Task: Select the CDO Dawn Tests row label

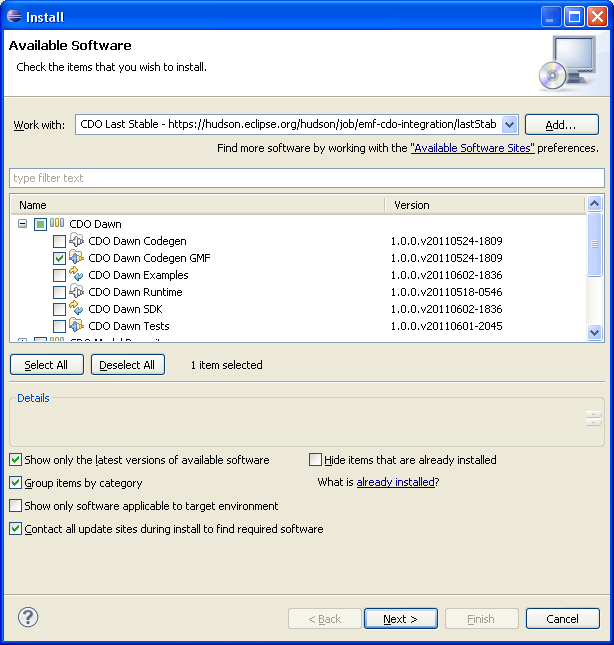Action: pyautogui.click(x=129, y=326)
